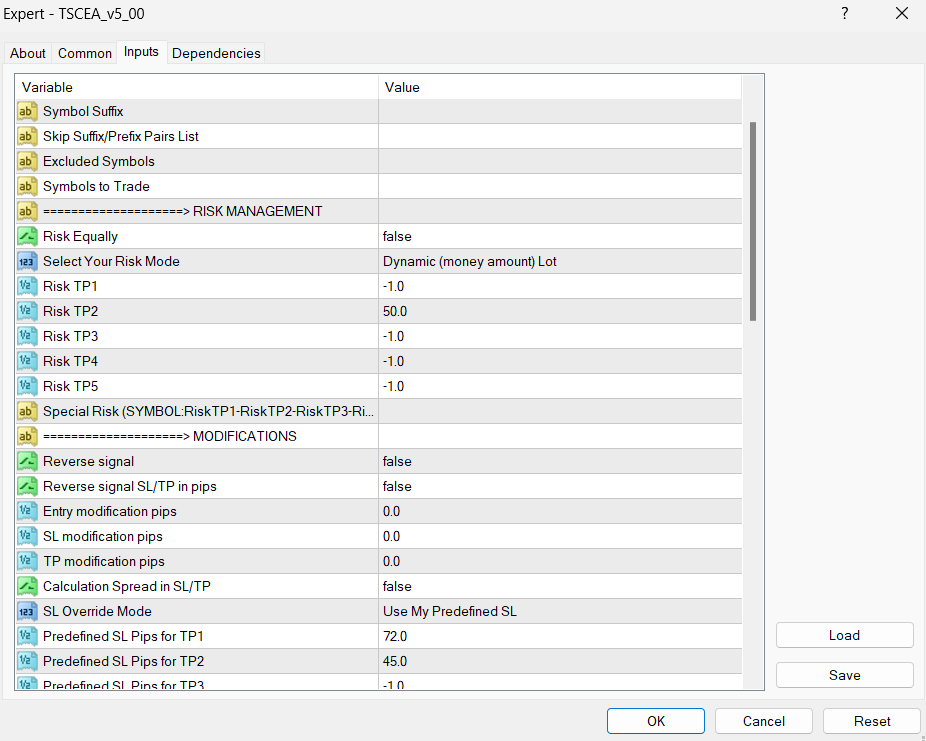Viewport: 926px width, 741px height.
Task: Click the icon next to Special Risk row
Action: pyautogui.click(x=28, y=411)
